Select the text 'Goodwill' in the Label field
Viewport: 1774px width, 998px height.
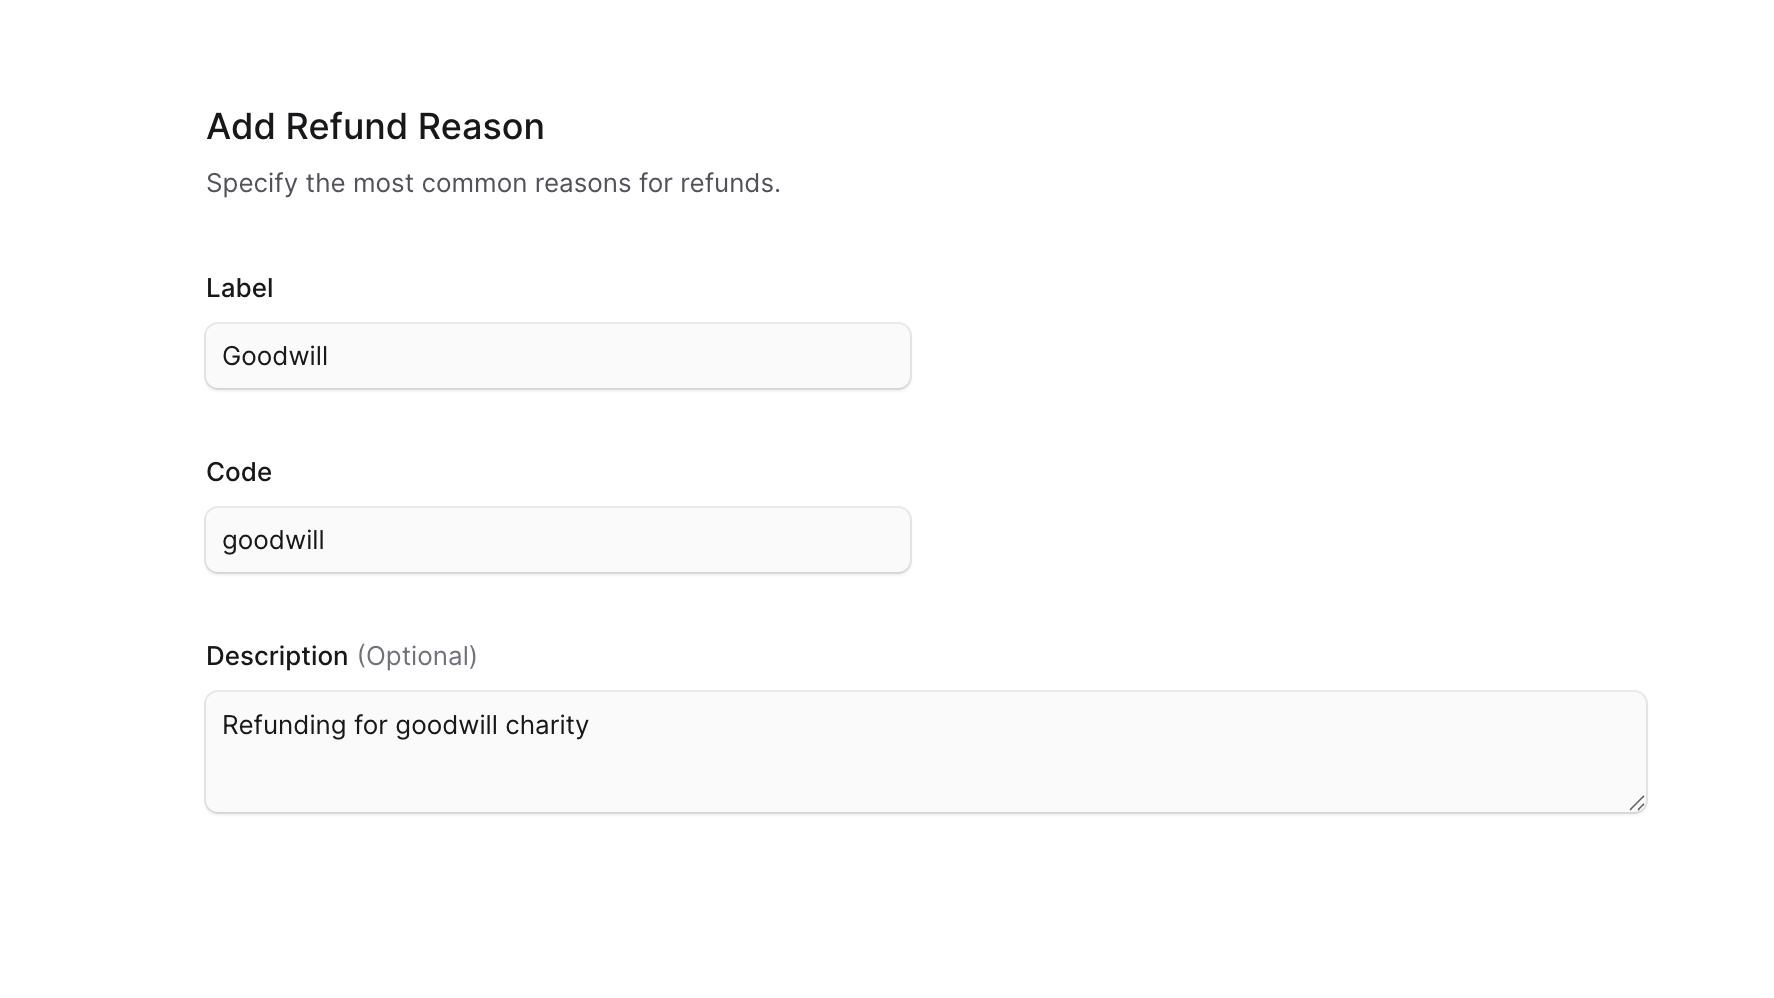tap(275, 356)
